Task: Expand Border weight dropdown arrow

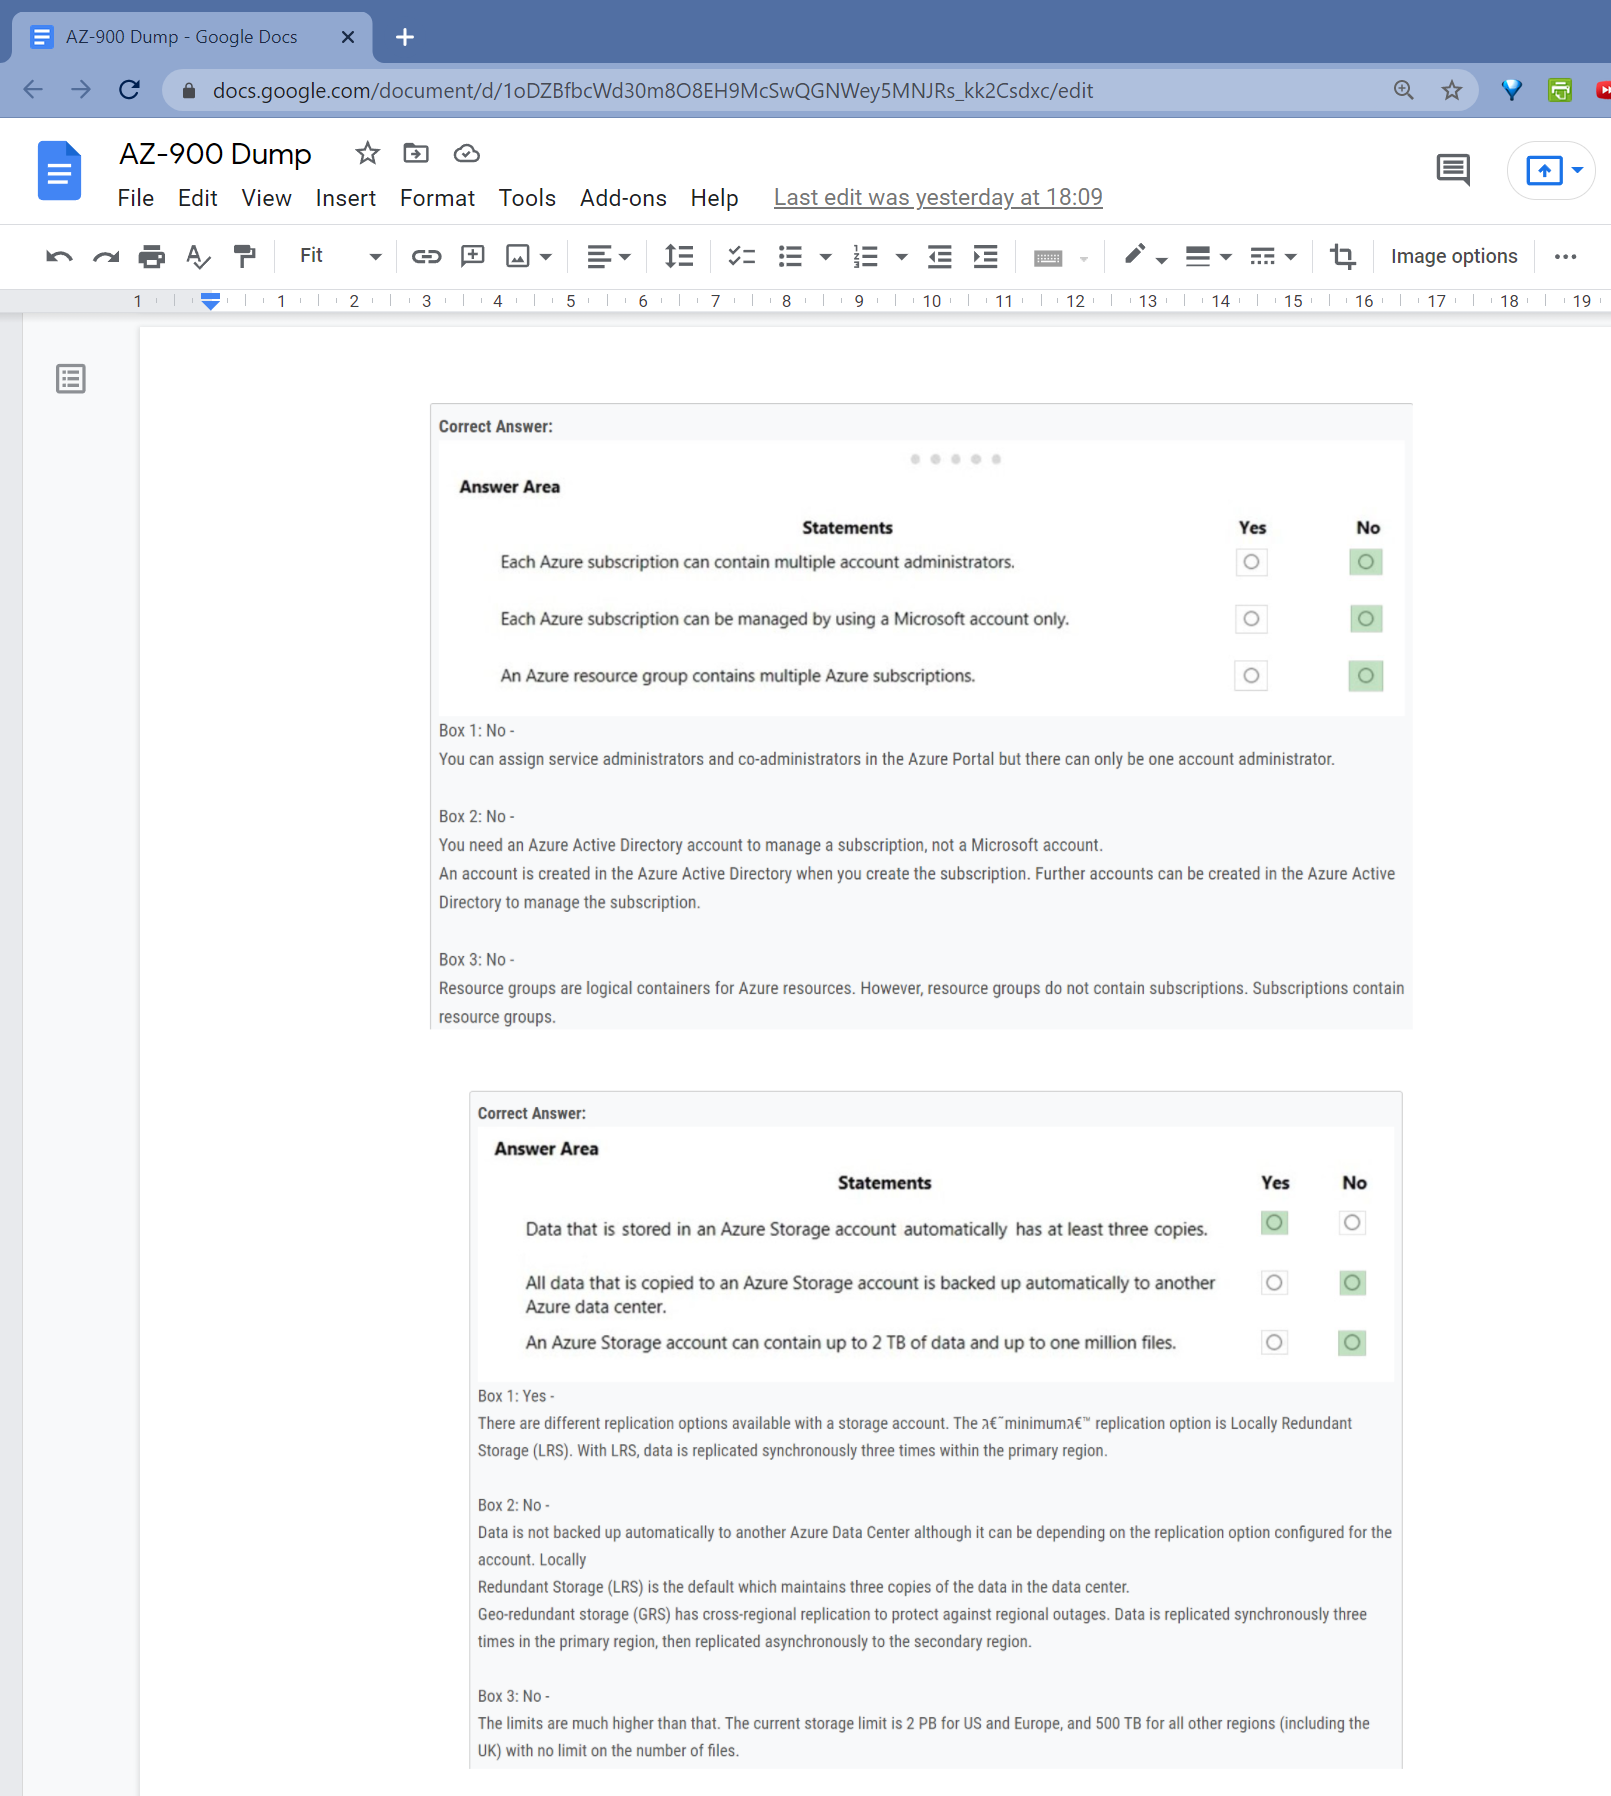Action: (1226, 257)
